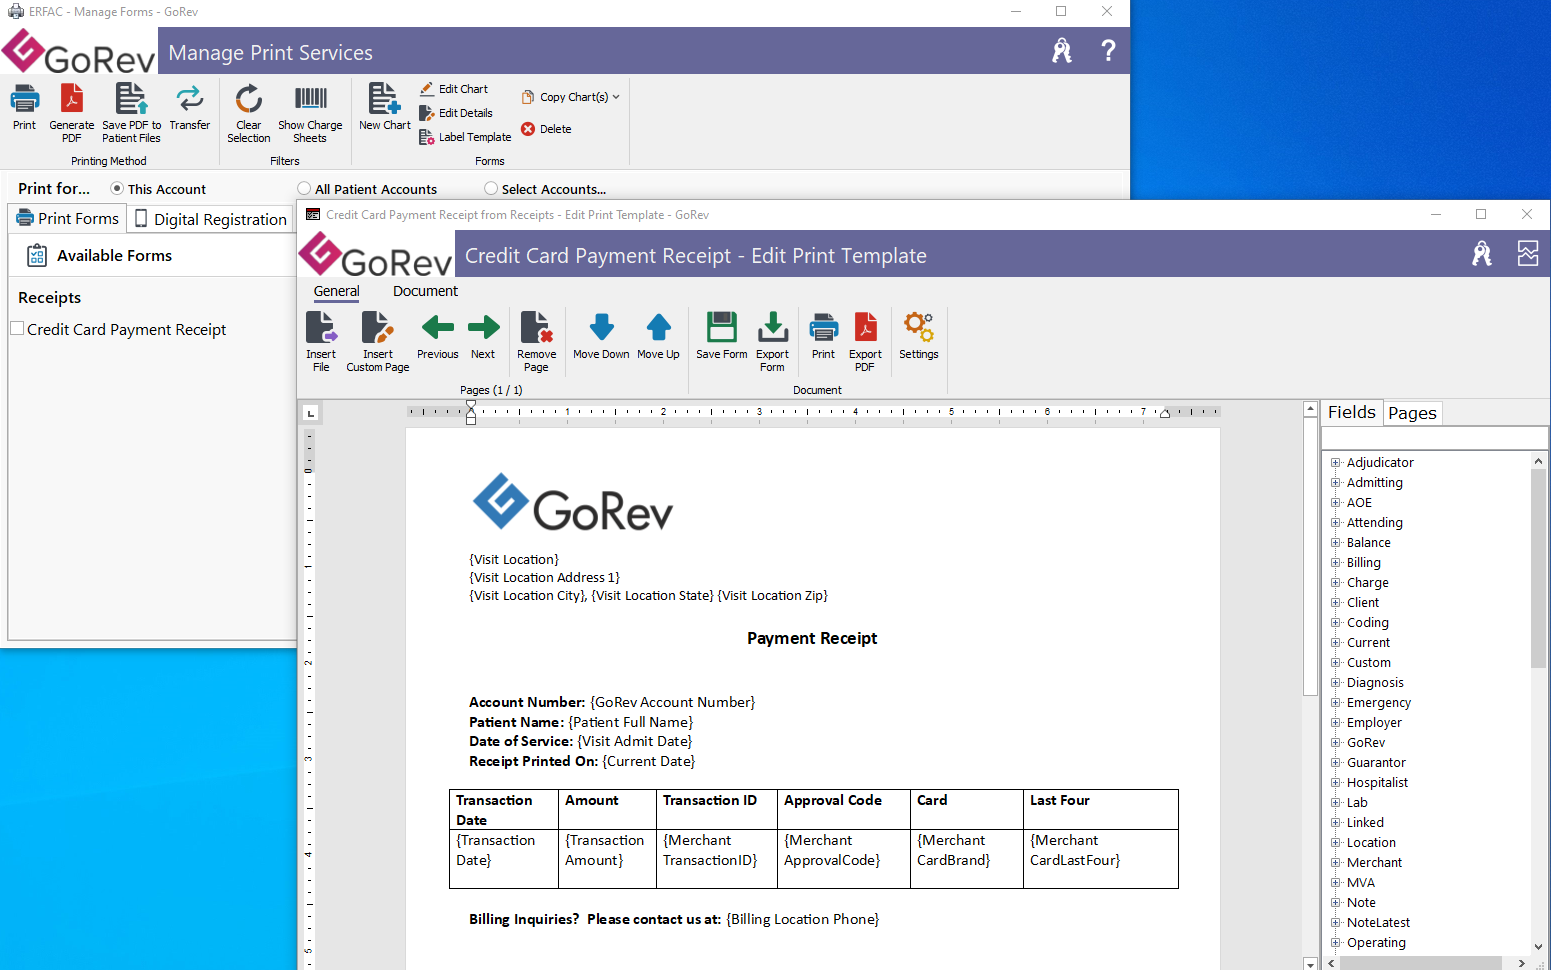Click Remove Page

536,342
